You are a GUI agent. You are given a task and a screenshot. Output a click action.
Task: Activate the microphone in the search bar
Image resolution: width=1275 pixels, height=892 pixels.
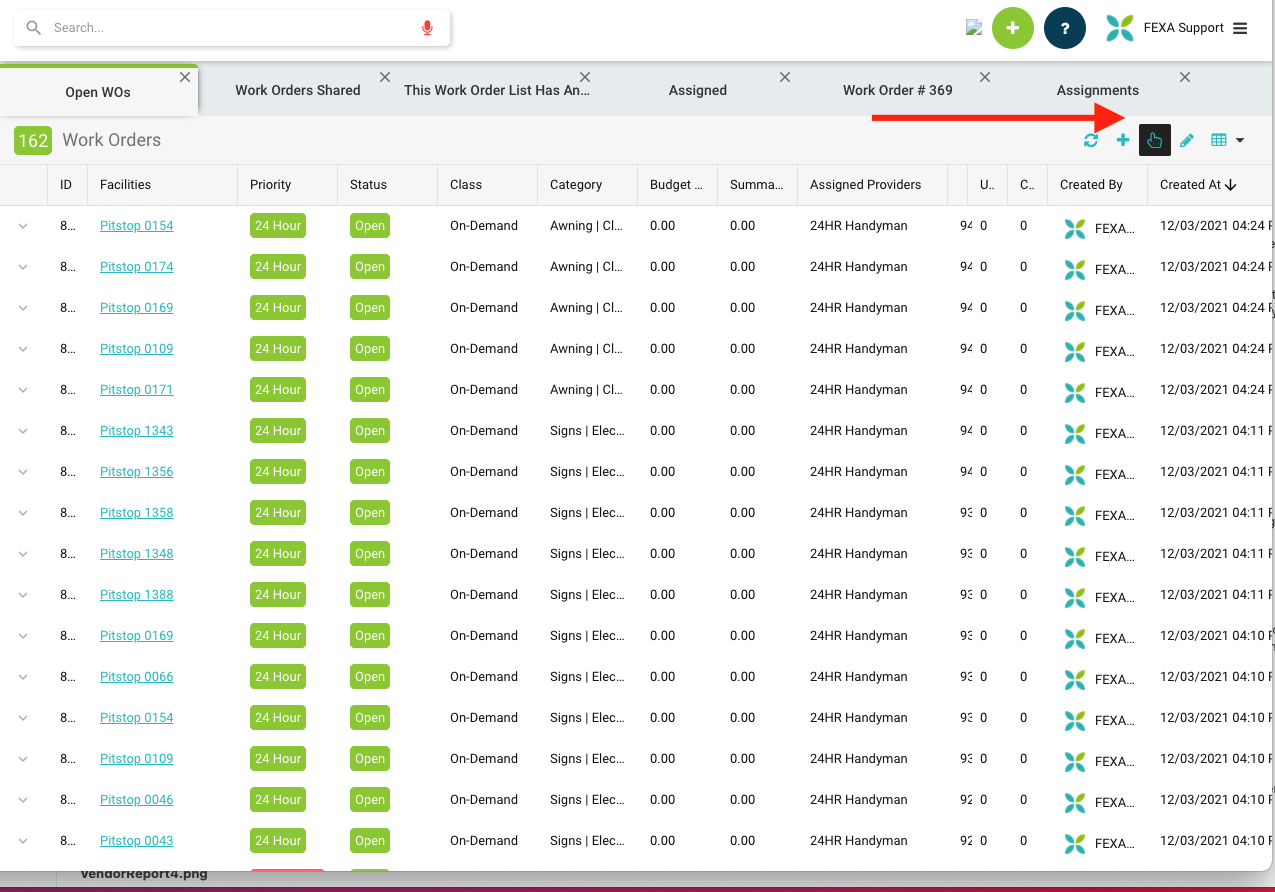coord(427,27)
